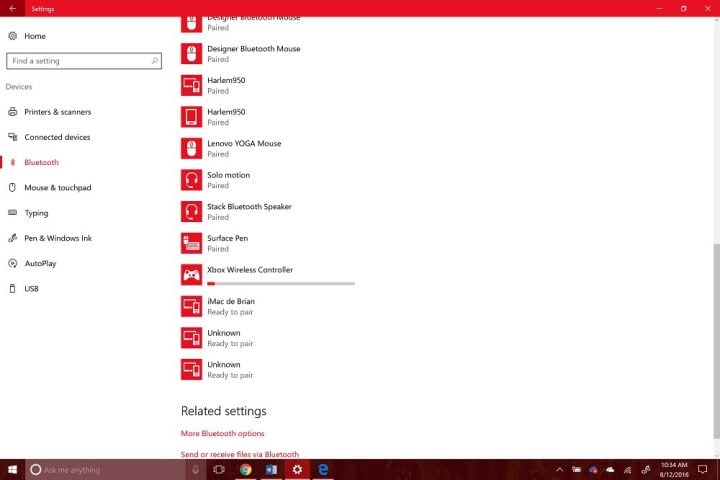Open Microsoft Edge from the taskbar

tap(323, 469)
